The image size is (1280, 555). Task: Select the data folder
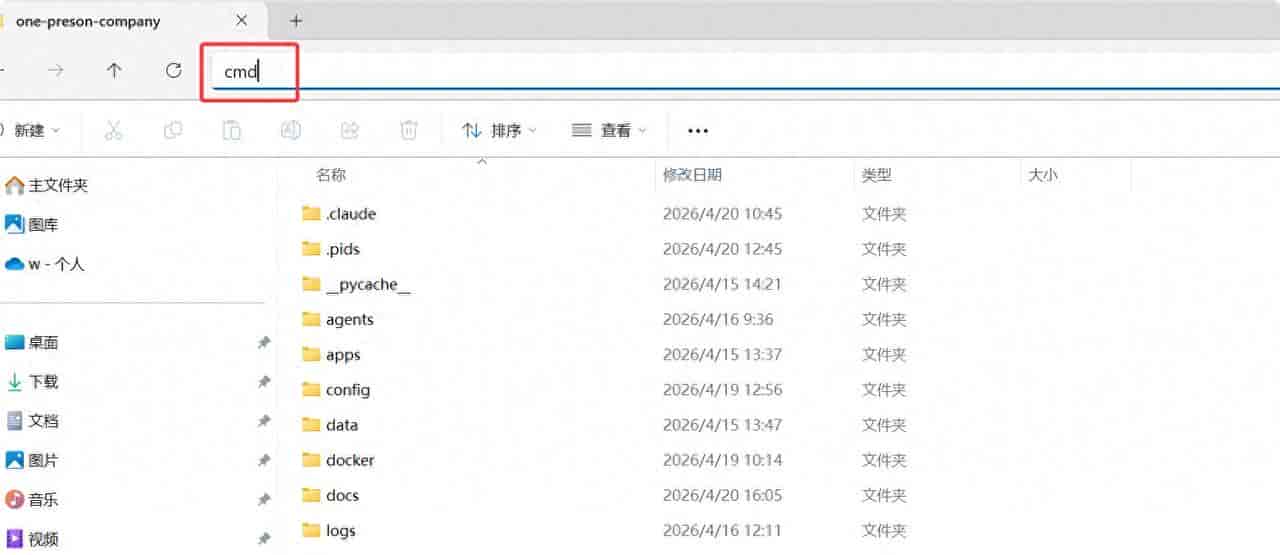(x=342, y=425)
